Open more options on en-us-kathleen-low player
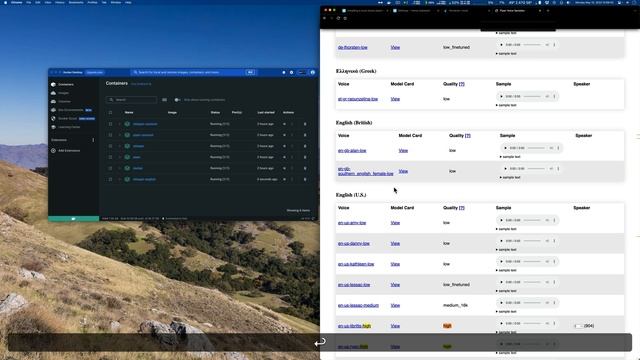 click(x=554, y=262)
